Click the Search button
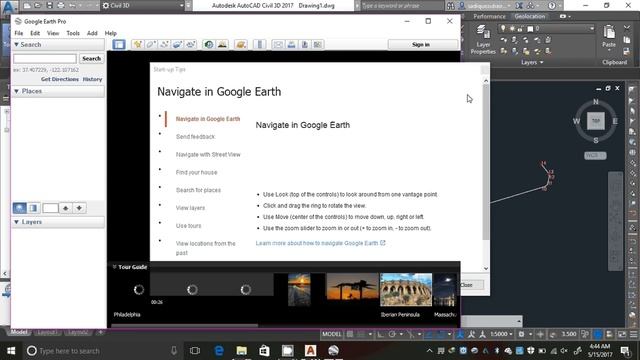The width and height of the screenshot is (640, 360). [x=91, y=58]
